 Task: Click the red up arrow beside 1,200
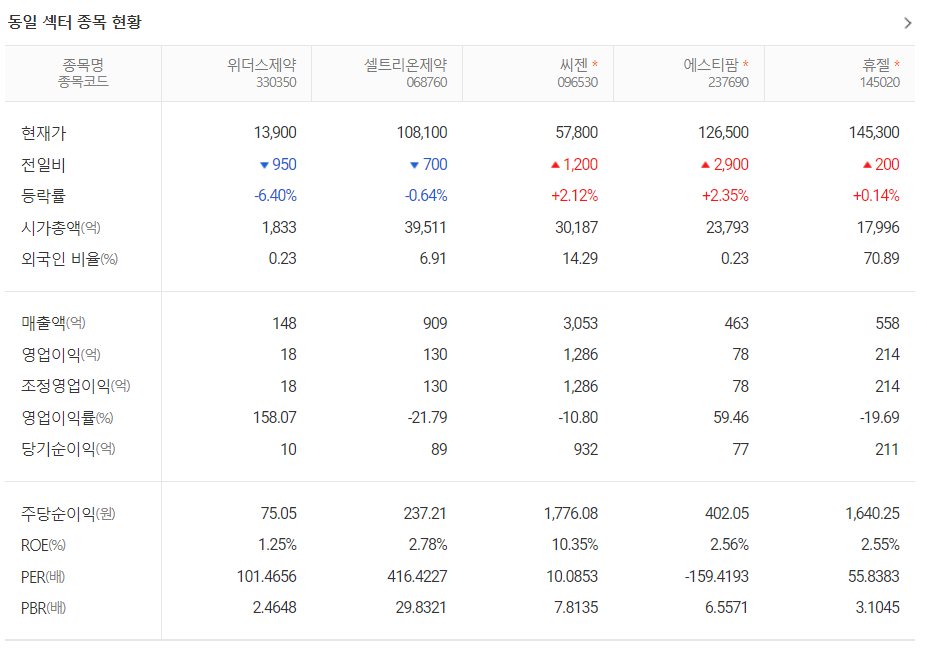coord(555,165)
